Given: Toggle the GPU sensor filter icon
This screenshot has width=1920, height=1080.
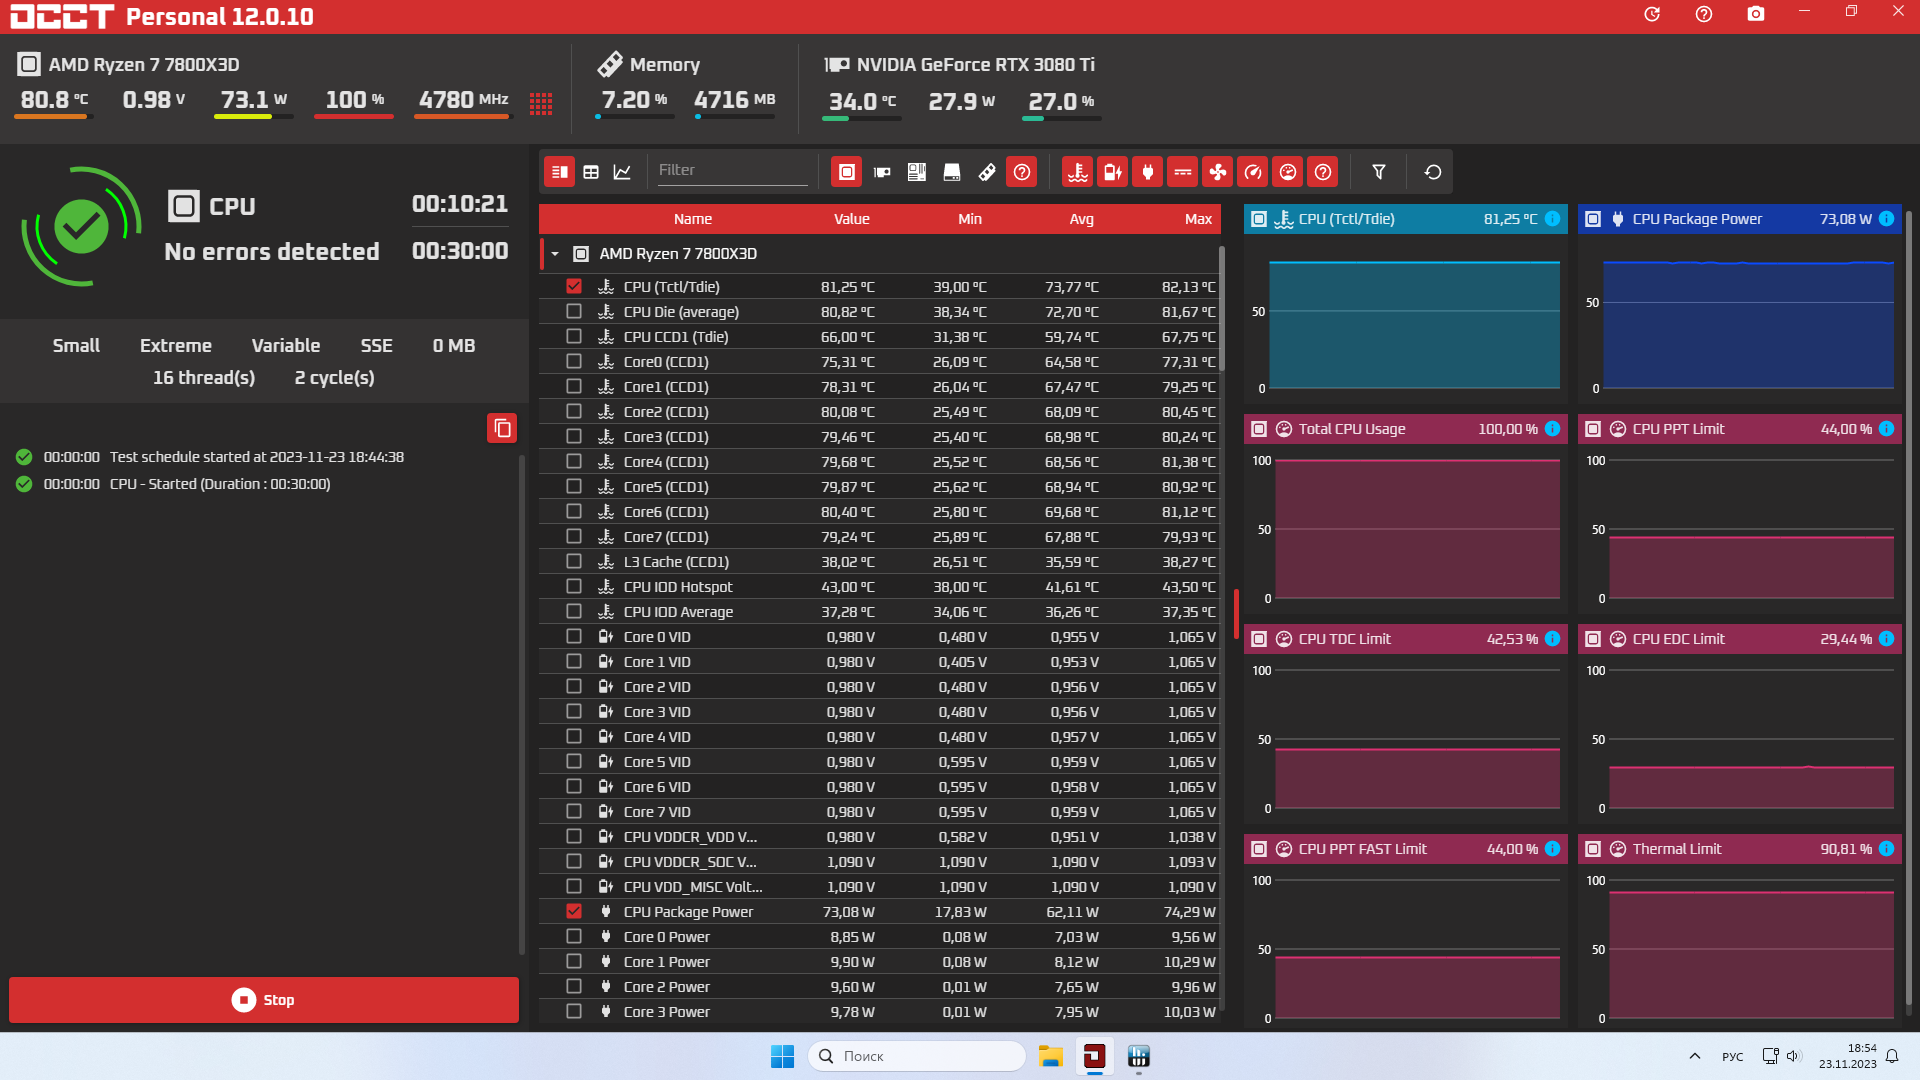Looking at the screenshot, I should (x=882, y=172).
